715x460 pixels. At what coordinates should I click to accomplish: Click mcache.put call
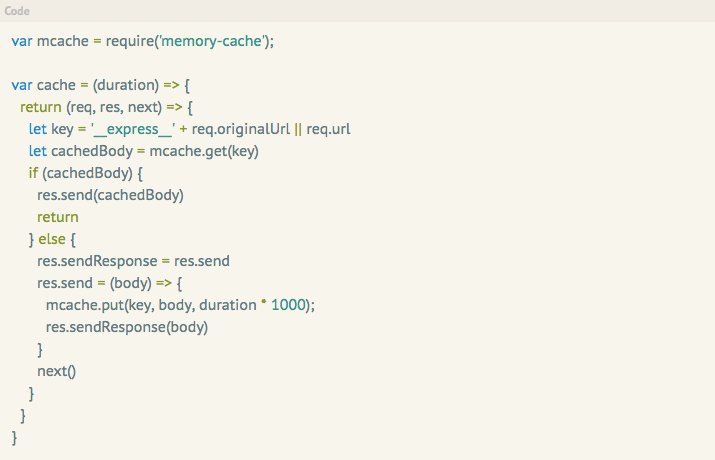point(180,305)
